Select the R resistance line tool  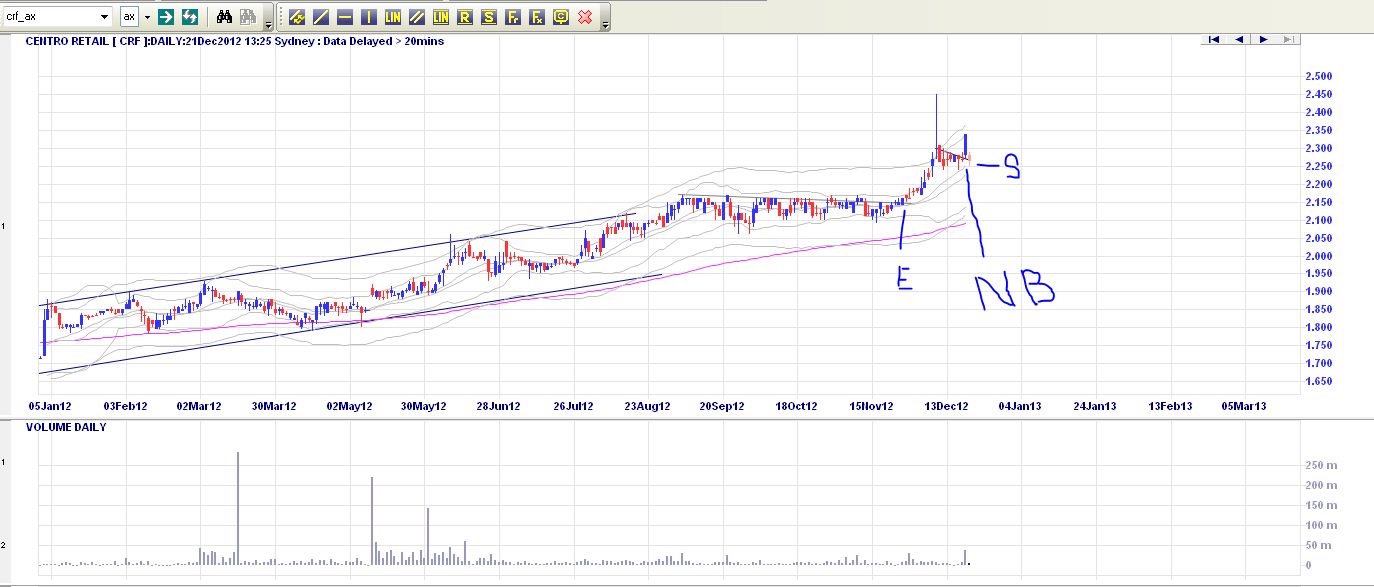click(x=465, y=17)
